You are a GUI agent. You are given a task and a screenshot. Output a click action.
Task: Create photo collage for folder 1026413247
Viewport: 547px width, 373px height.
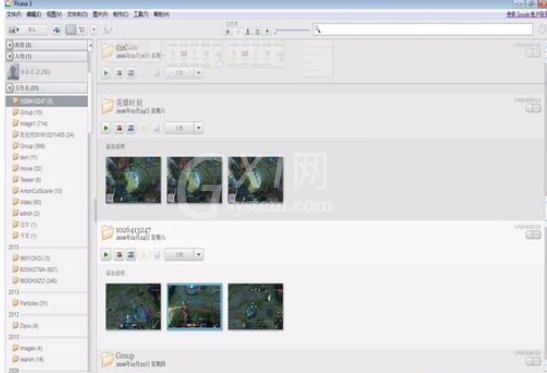(x=119, y=255)
